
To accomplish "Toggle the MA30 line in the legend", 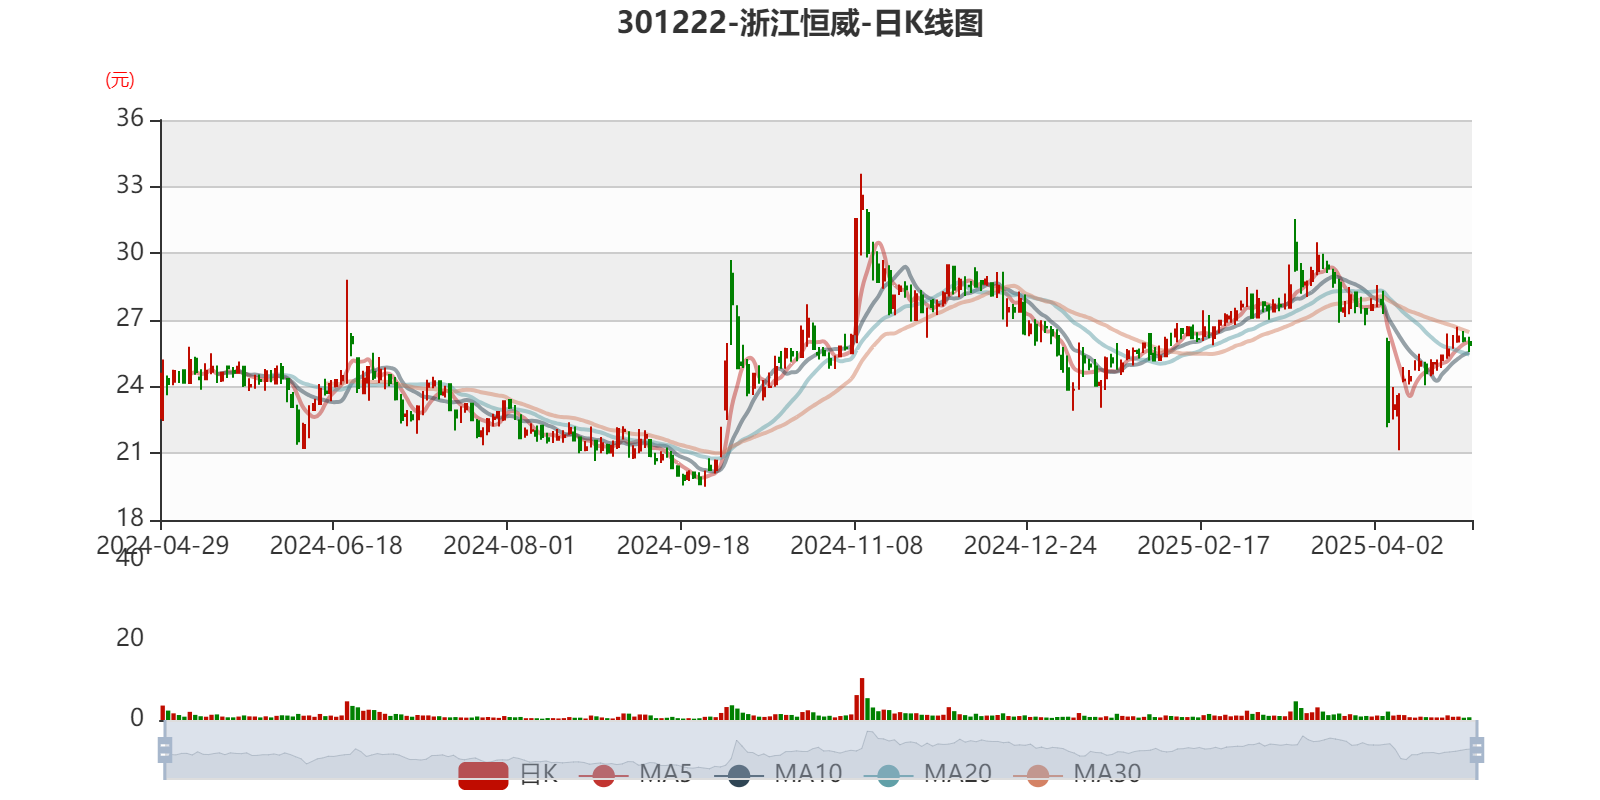I will (1077, 774).
